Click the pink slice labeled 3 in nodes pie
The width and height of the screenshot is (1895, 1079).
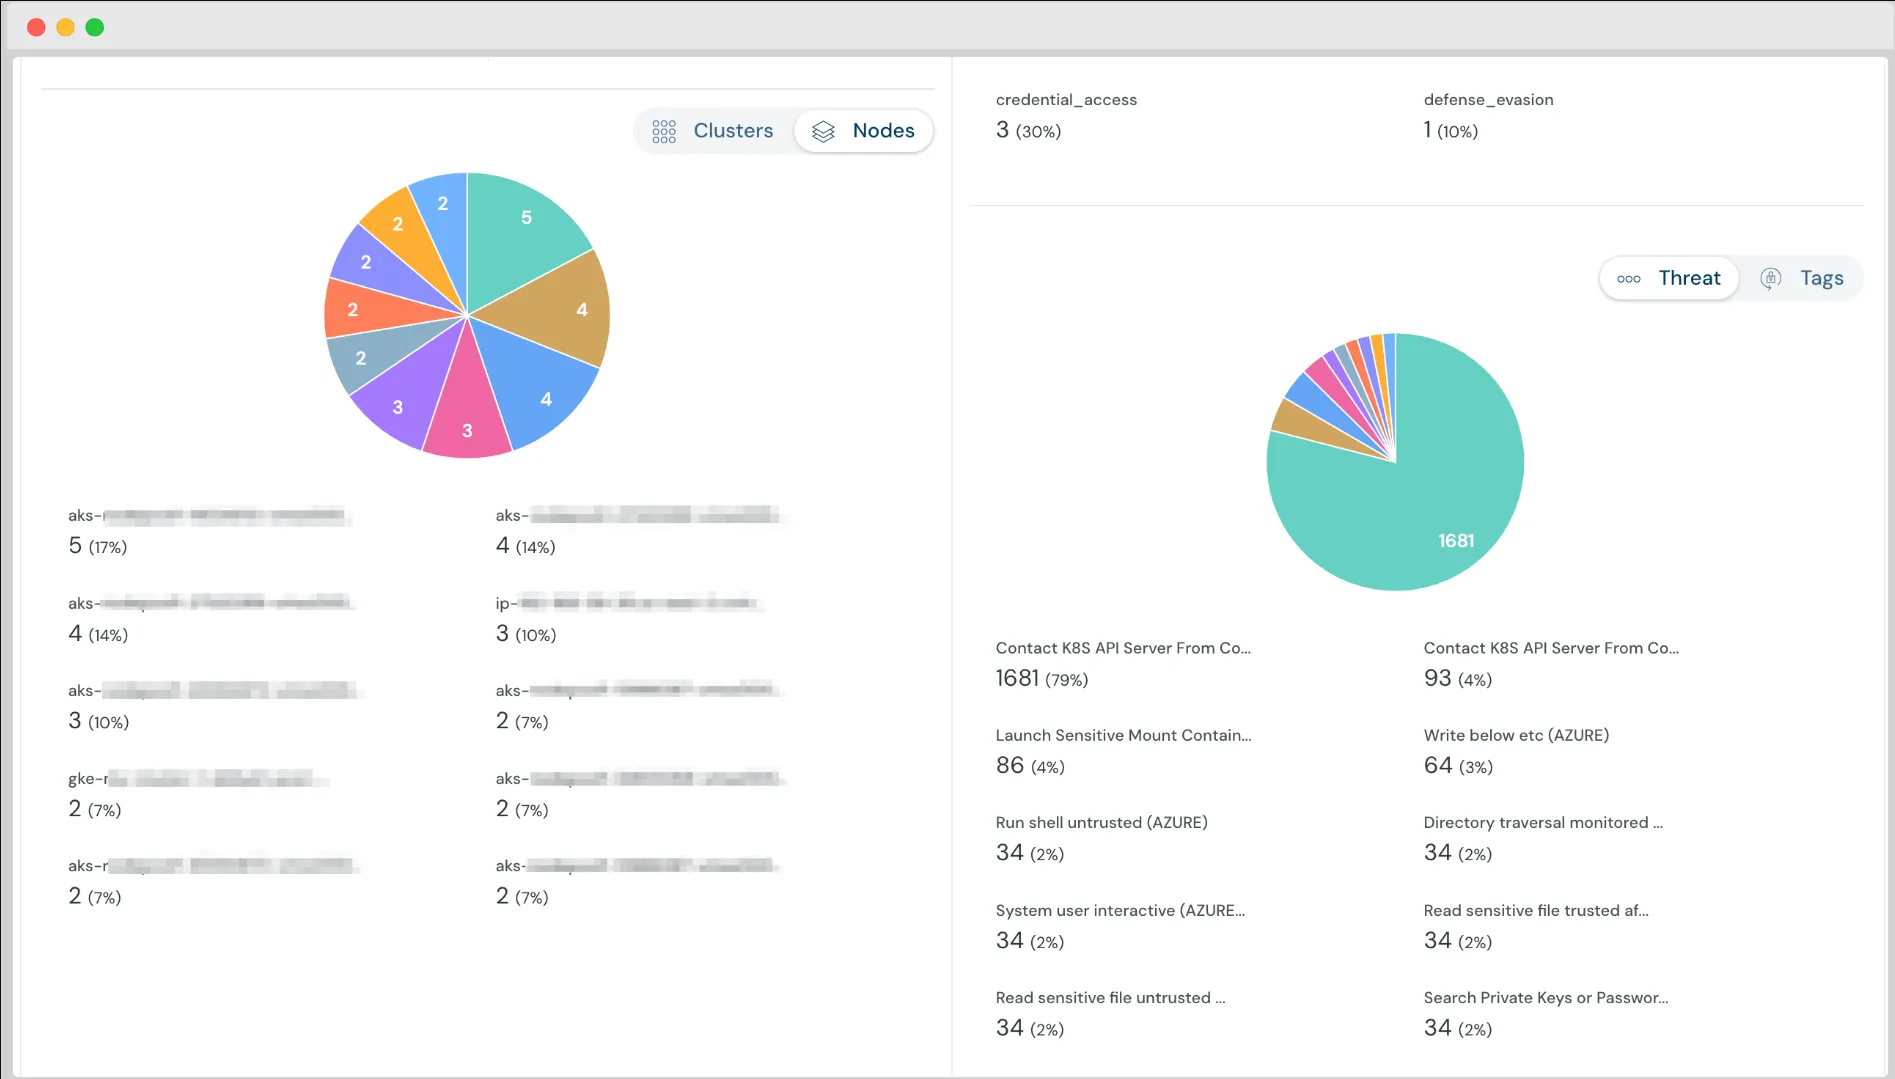pyautogui.click(x=467, y=428)
